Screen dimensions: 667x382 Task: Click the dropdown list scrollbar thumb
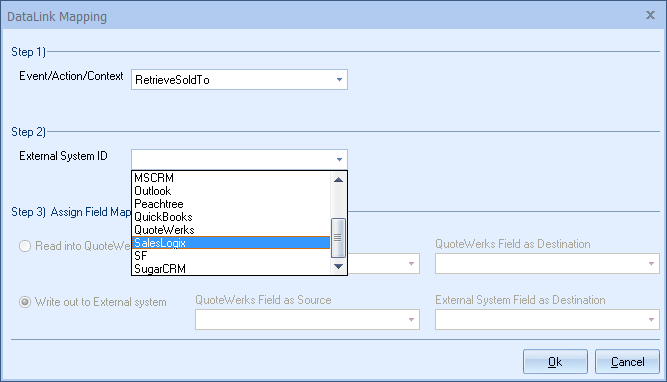tap(338, 238)
